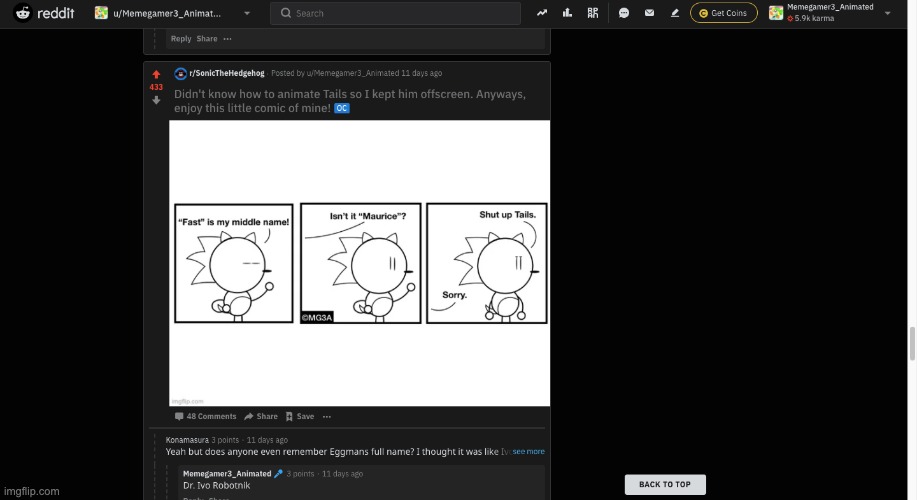Save the comic post
The width and height of the screenshot is (917, 500).
pyautogui.click(x=299, y=416)
